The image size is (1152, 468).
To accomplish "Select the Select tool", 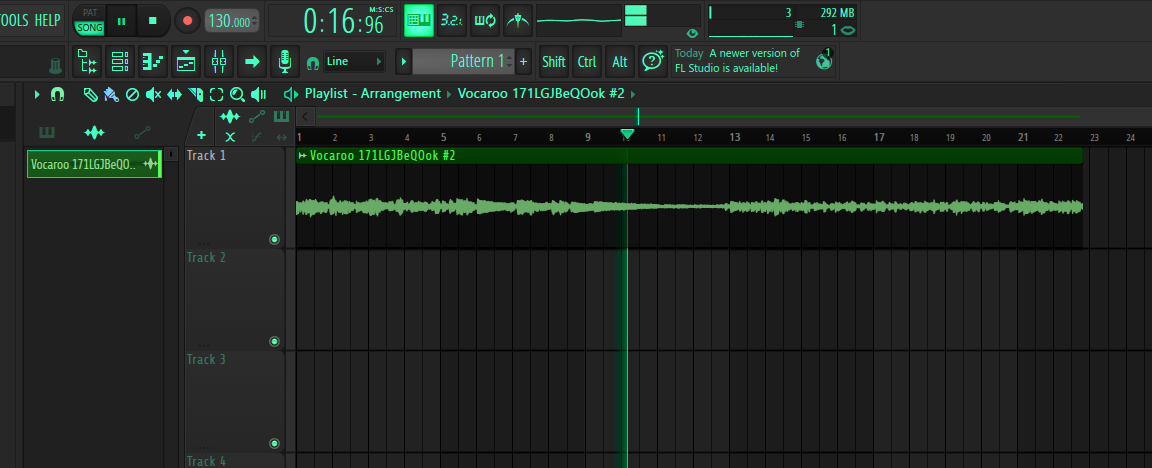I will 216,94.
